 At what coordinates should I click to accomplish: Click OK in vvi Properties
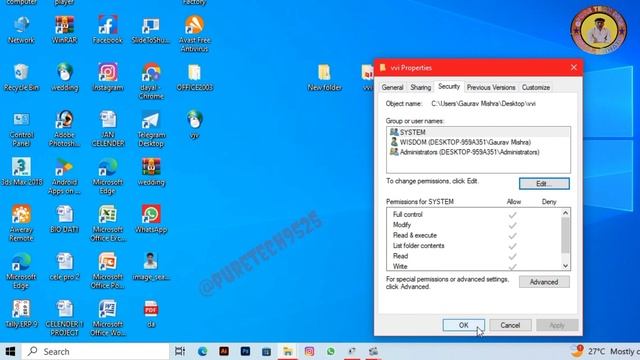click(464, 325)
